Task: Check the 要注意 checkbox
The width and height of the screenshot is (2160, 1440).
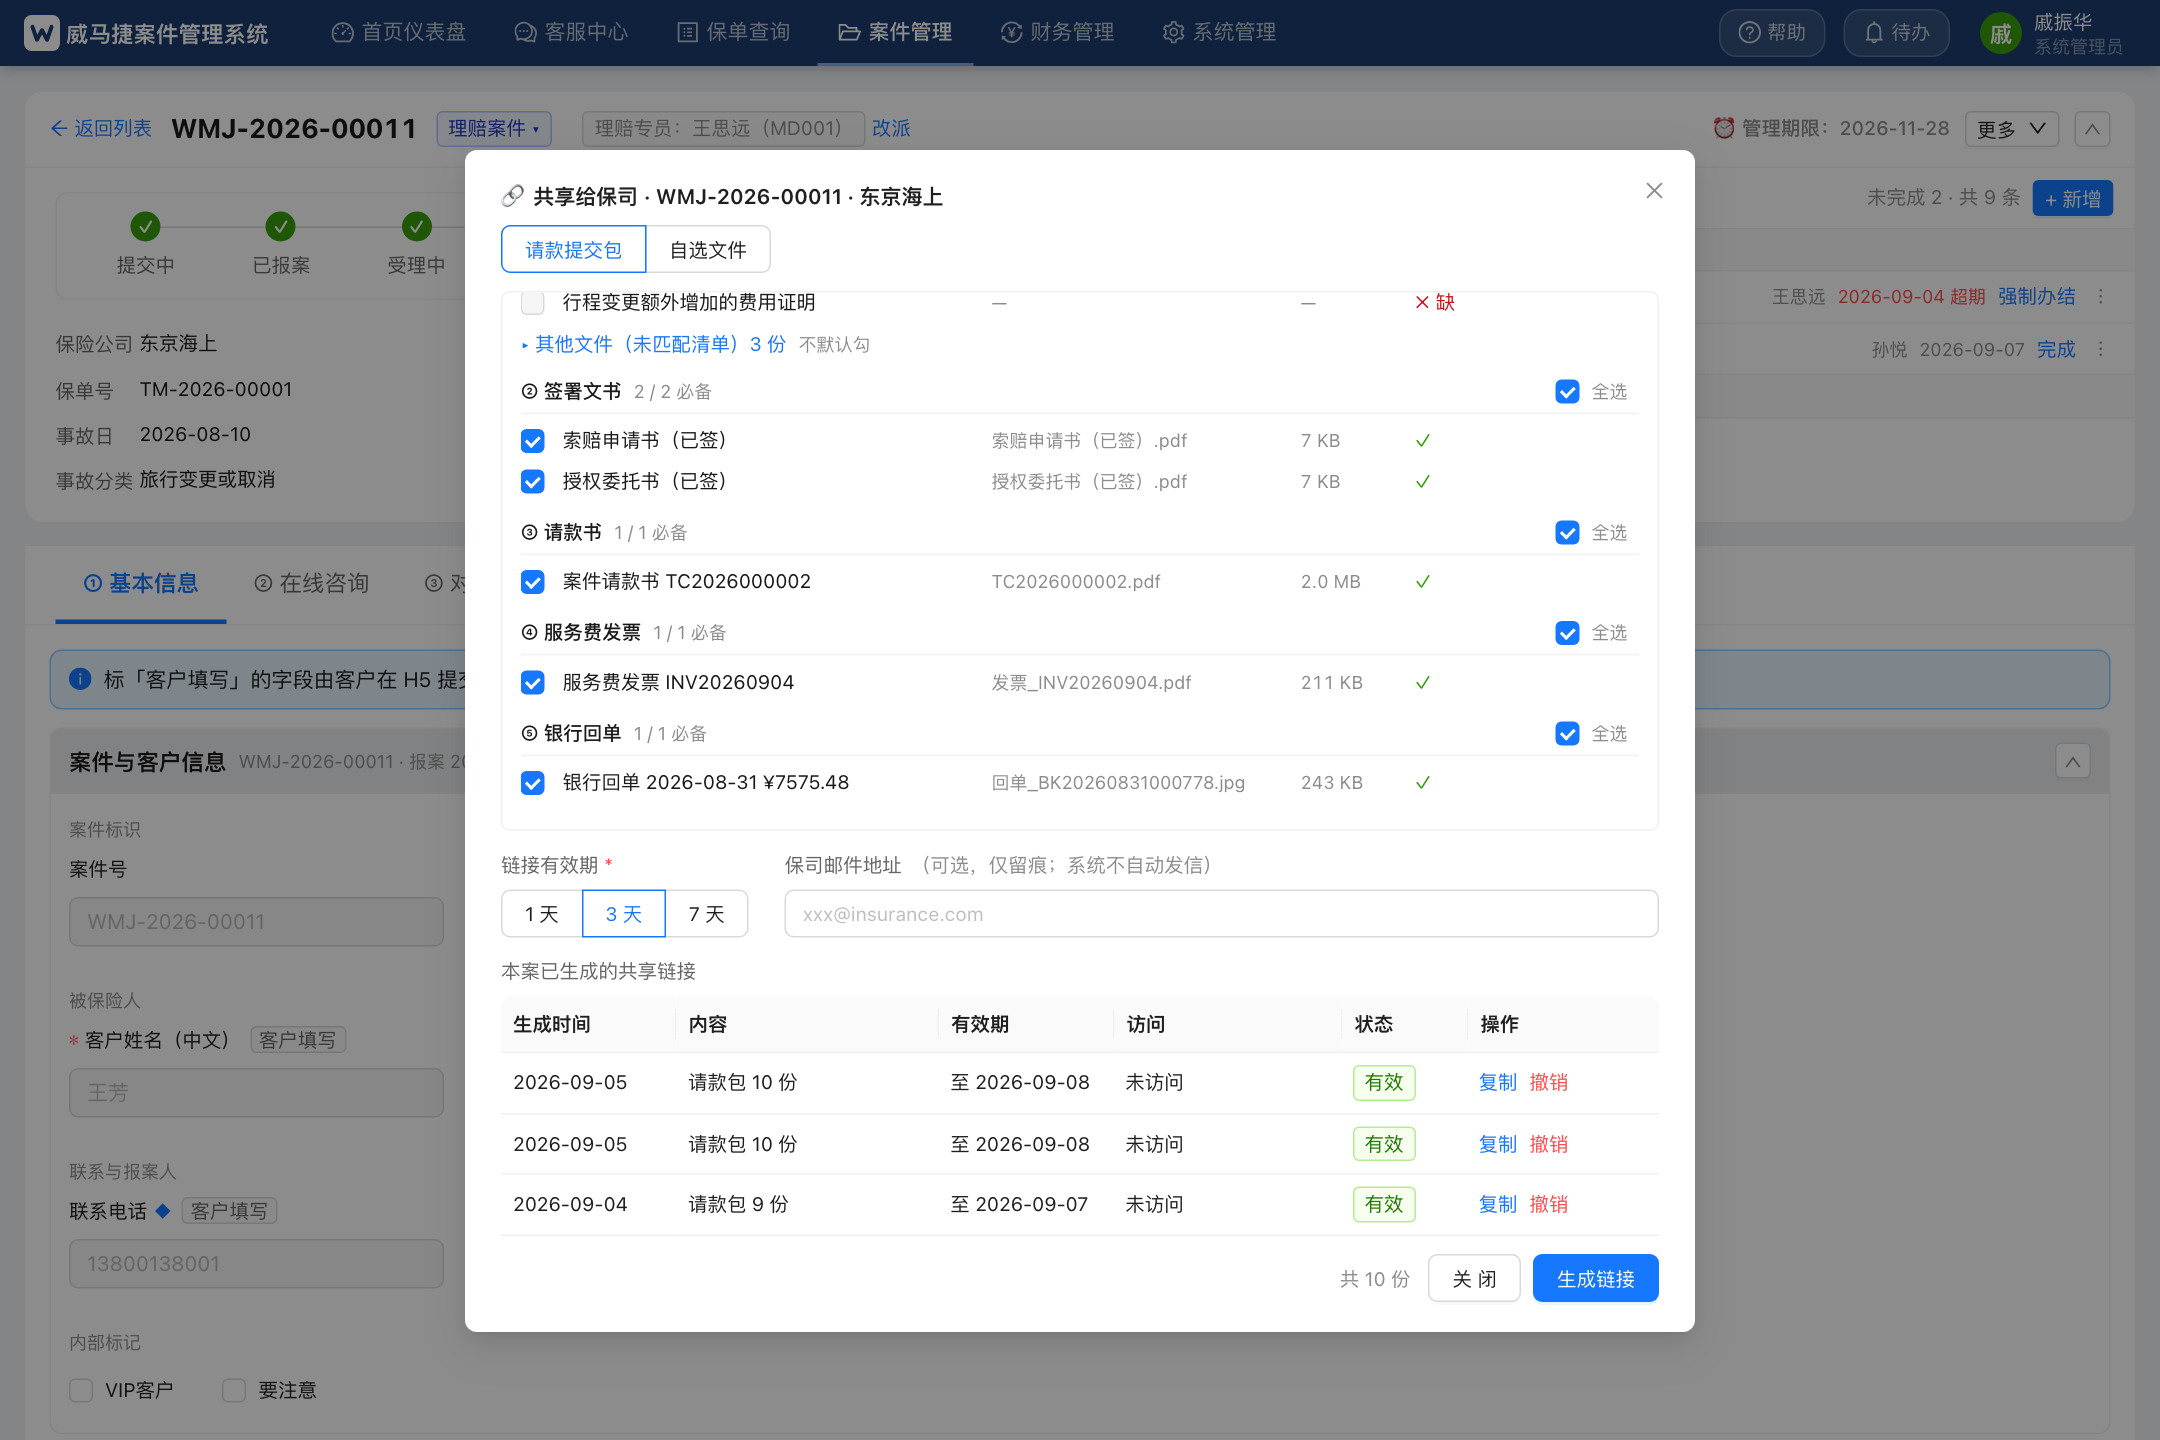Action: (x=234, y=1390)
